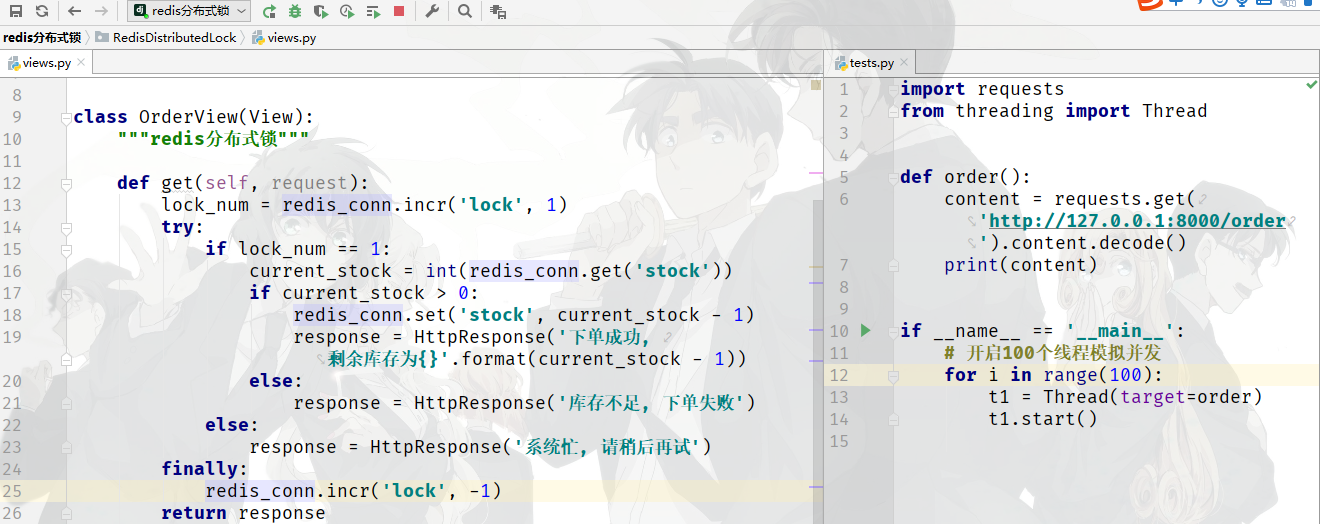Click 'redis_conn.incr('lock', -1)' on line 25
The width and height of the screenshot is (1320, 524).
tap(353, 491)
